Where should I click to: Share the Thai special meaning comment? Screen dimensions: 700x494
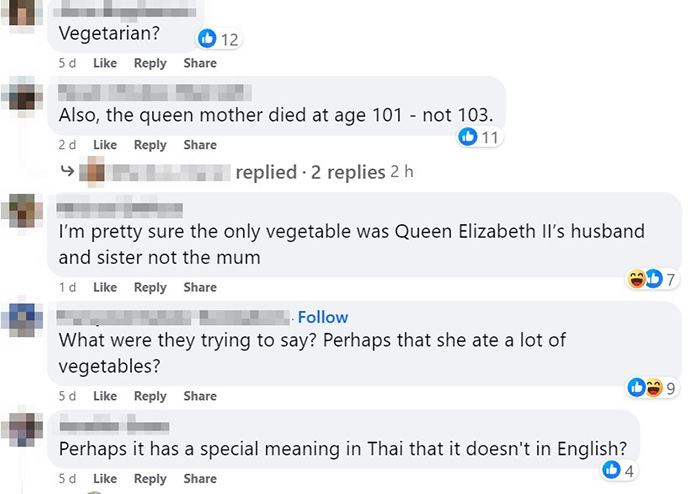click(x=200, y=478)
